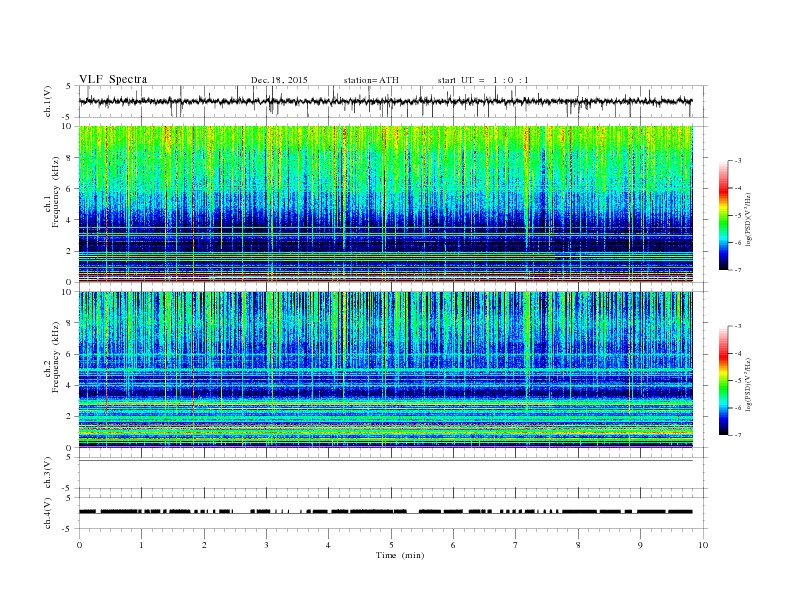
Task: Click the "-4" tick on ch.2 colorbar
Action: (x=737, y=353)
